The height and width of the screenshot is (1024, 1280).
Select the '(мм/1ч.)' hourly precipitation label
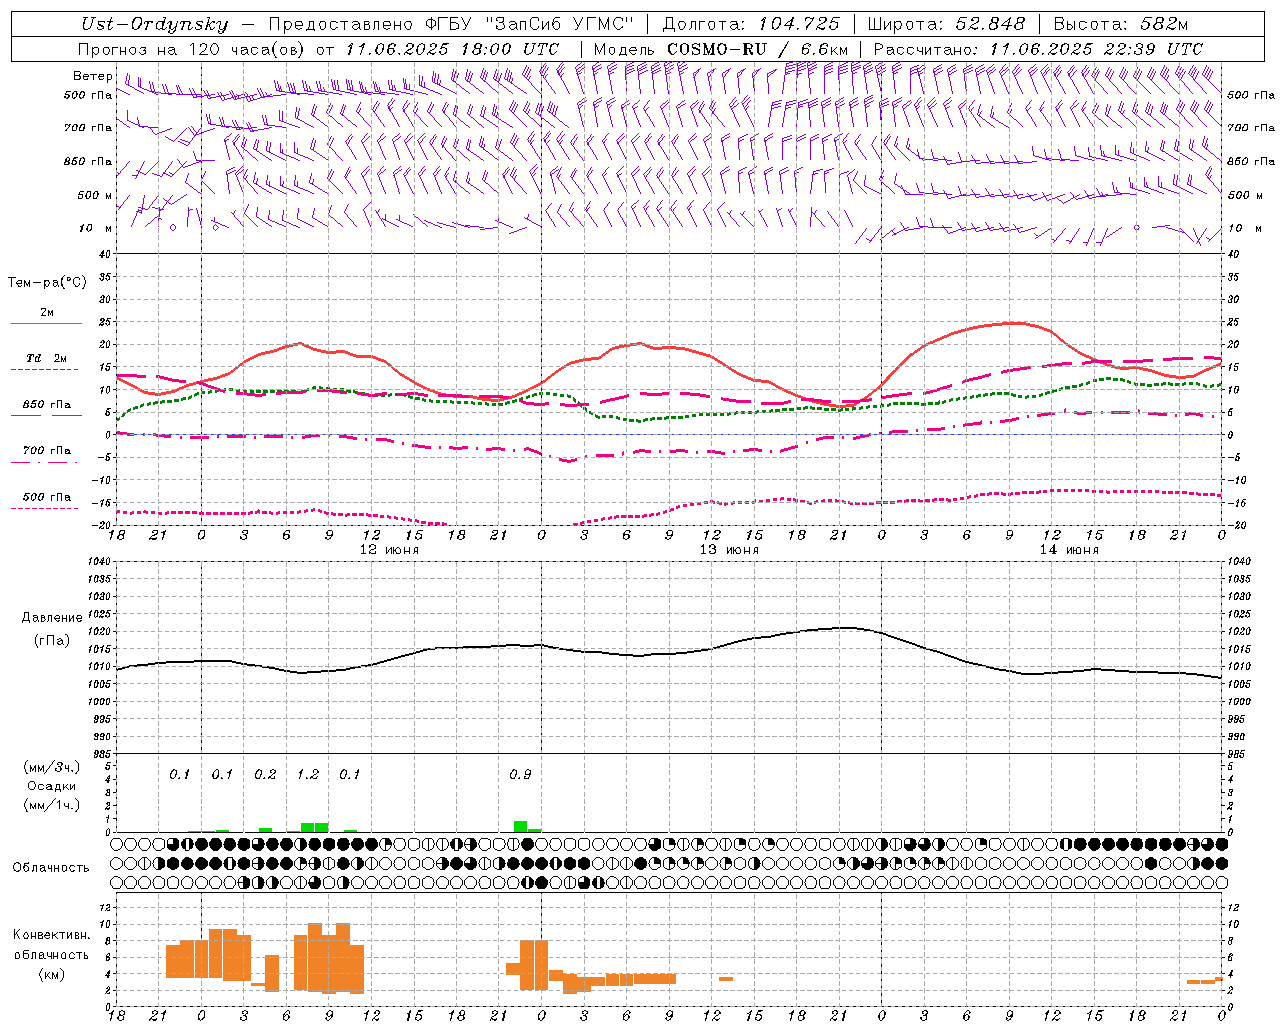[51, 805]
